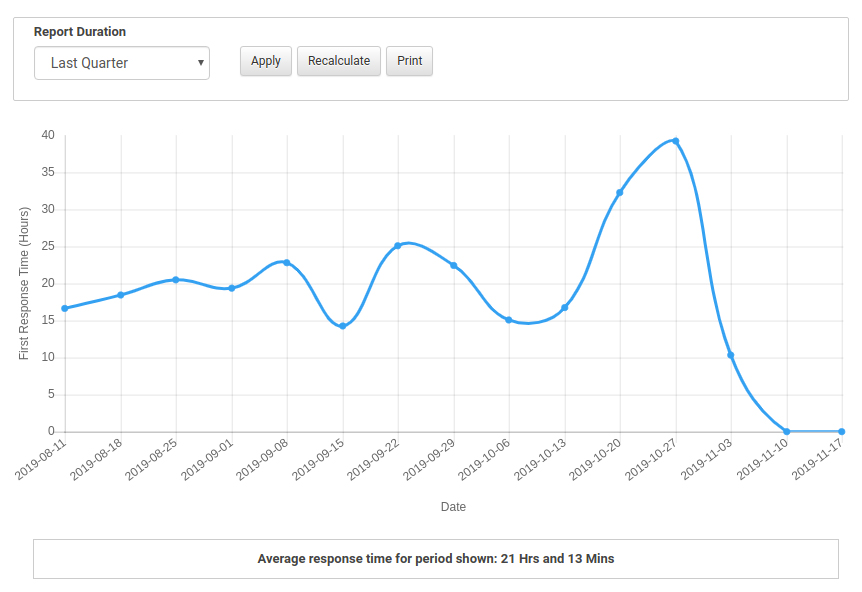Click the Print button

[x=409, y=61]
